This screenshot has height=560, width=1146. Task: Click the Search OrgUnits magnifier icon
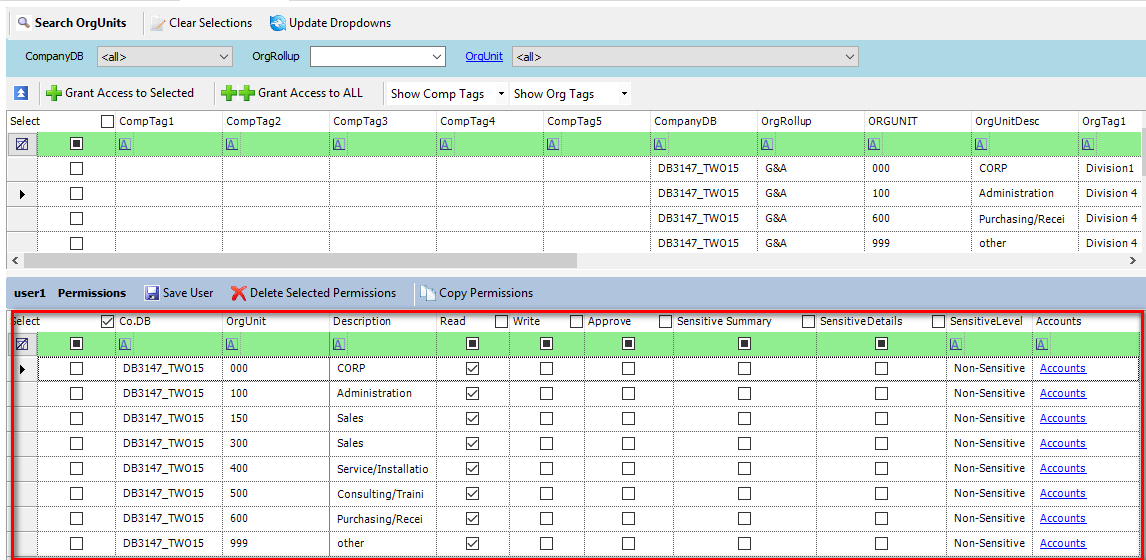tap(23, 23)
